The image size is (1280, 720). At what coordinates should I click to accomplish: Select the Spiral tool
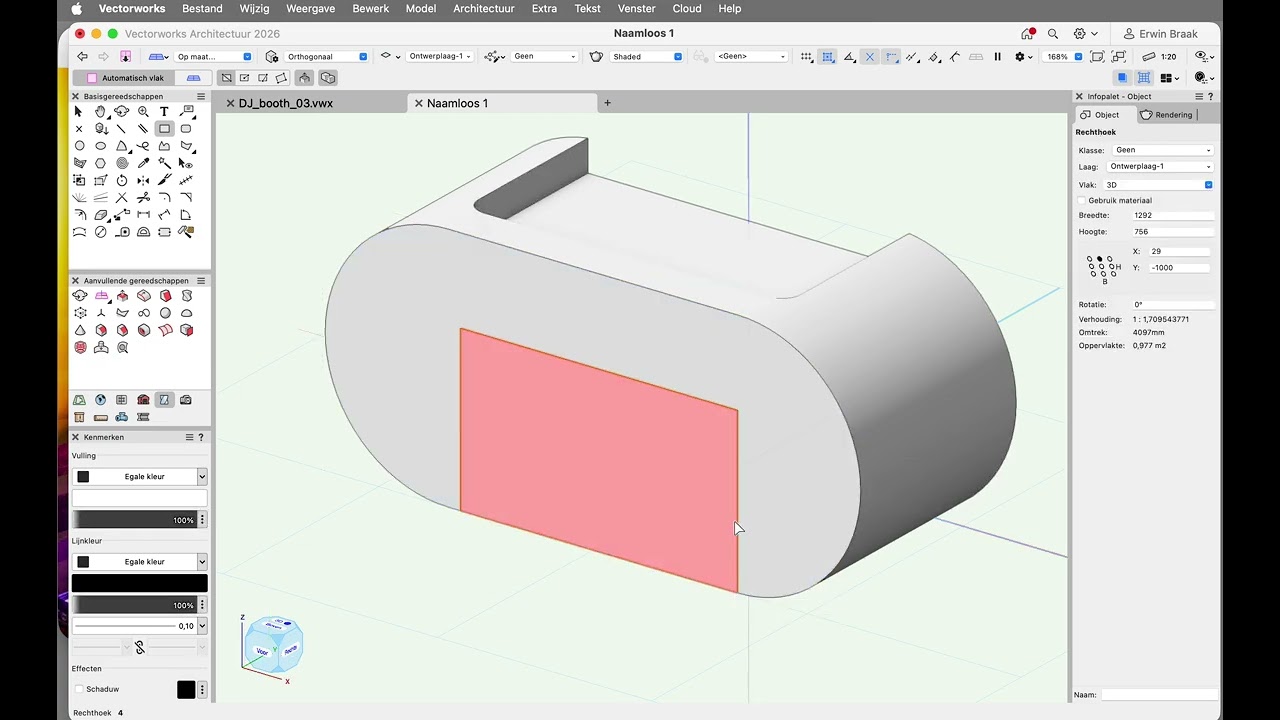[122, 163]
